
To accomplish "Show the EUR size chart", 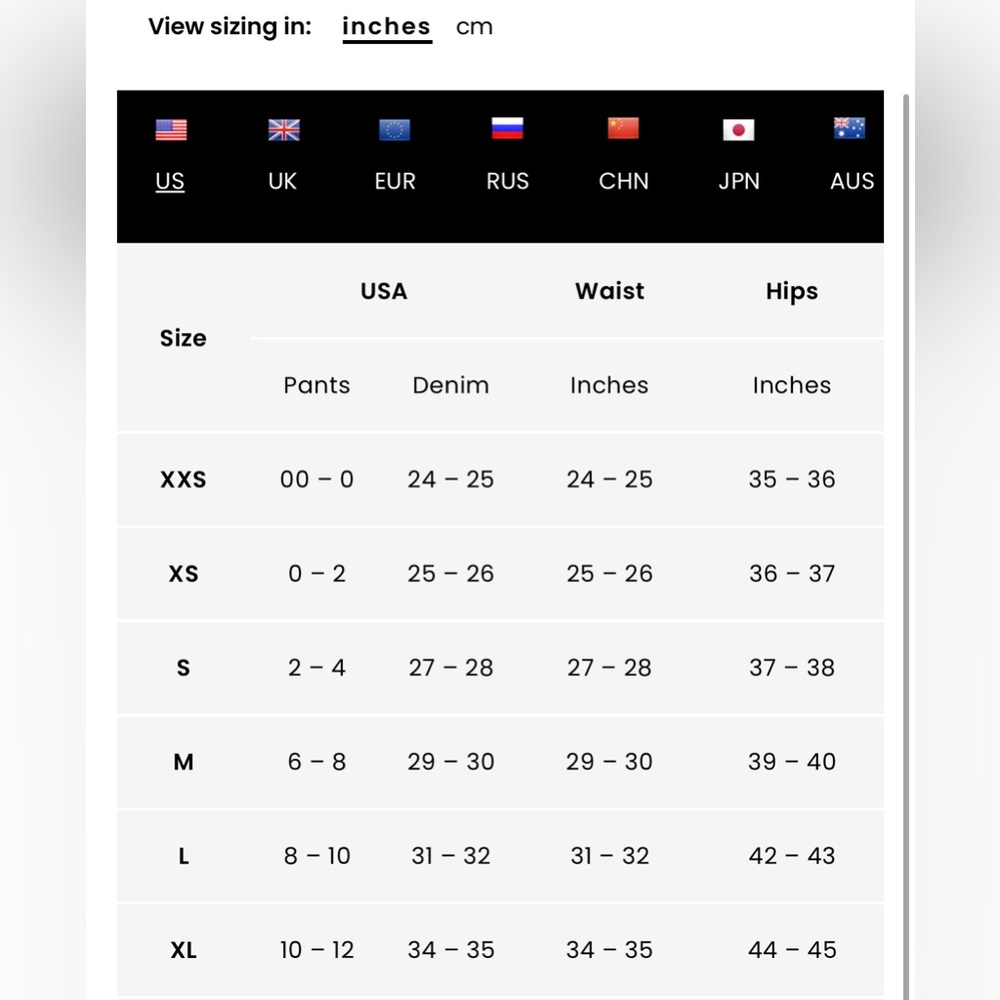I will coord(395,181).
